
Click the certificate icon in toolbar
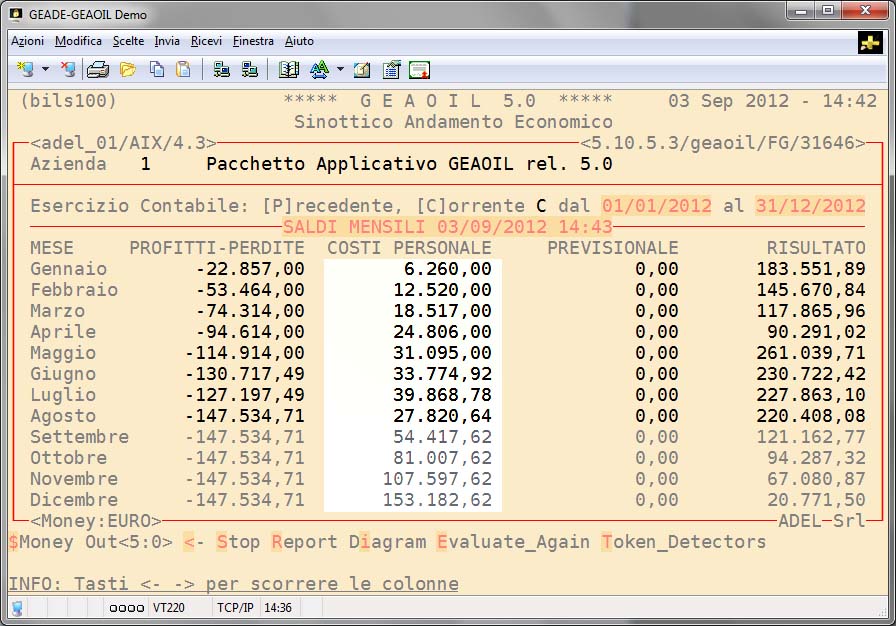[419, 70]
